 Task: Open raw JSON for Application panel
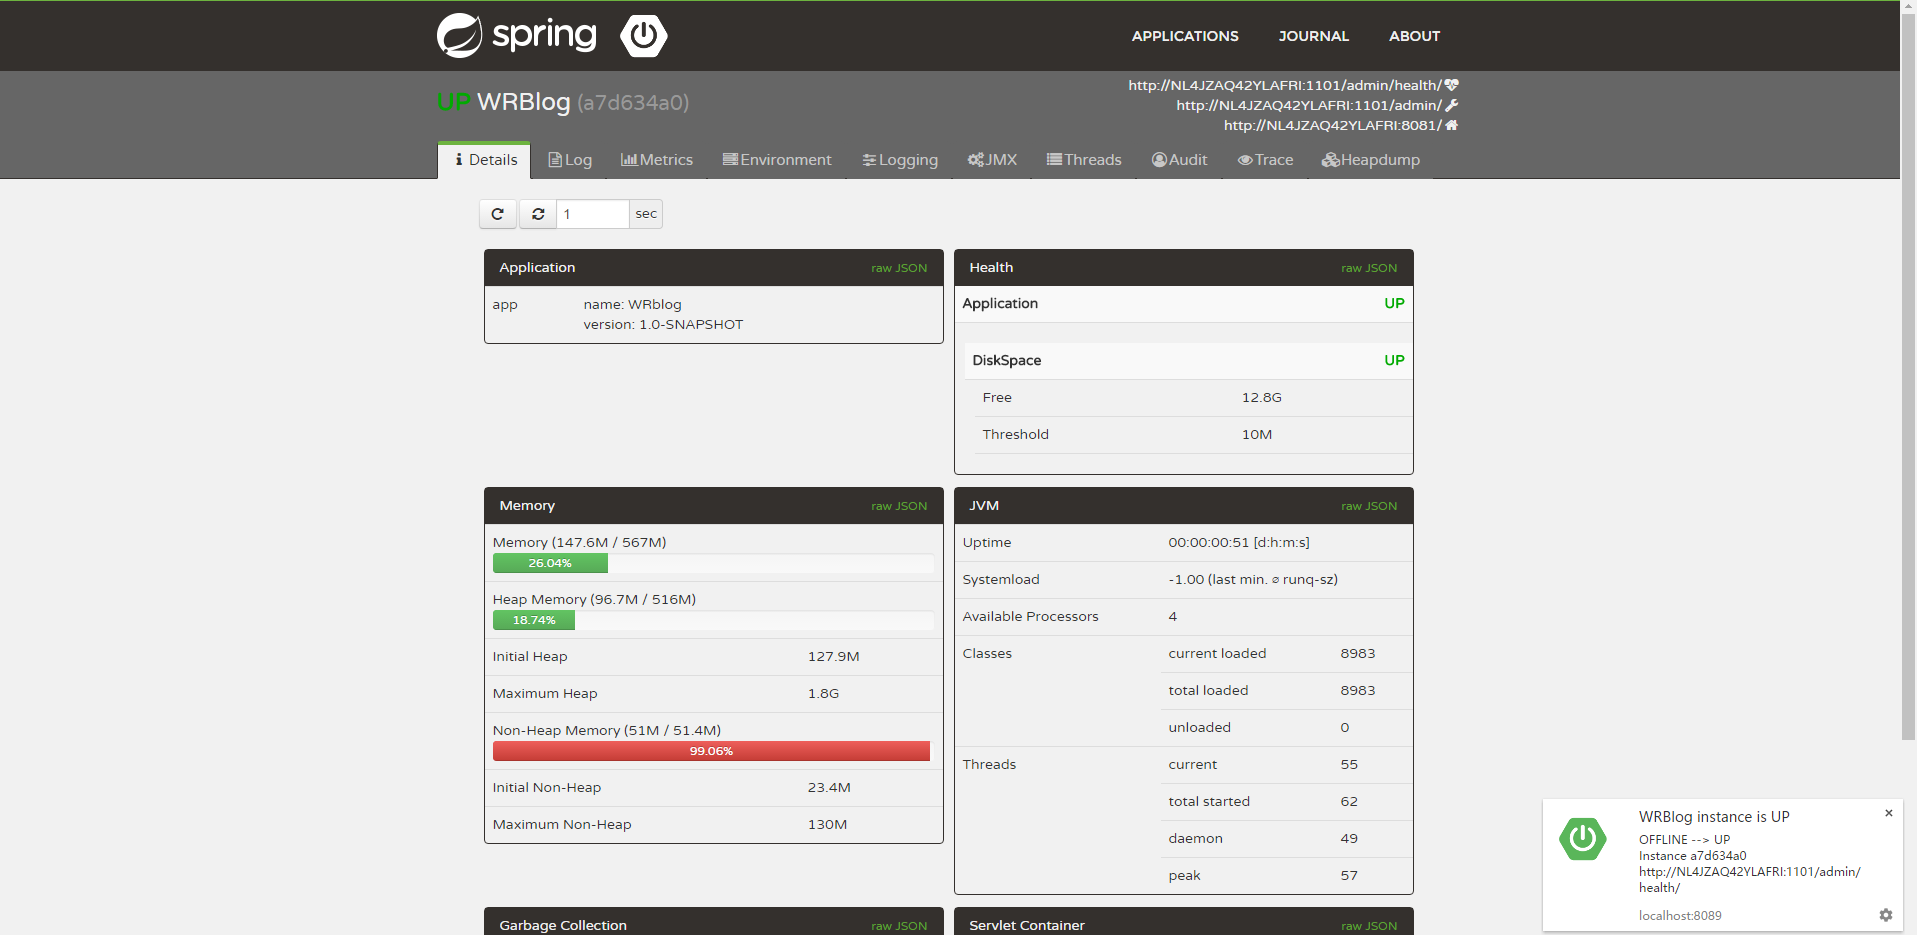pyautogui.click(x=899, y=268)
